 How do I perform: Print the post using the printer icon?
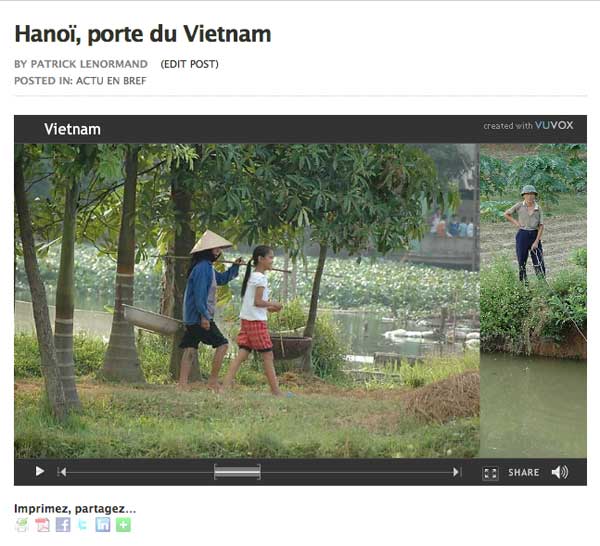pyautogui.click(x=22, y=525)
